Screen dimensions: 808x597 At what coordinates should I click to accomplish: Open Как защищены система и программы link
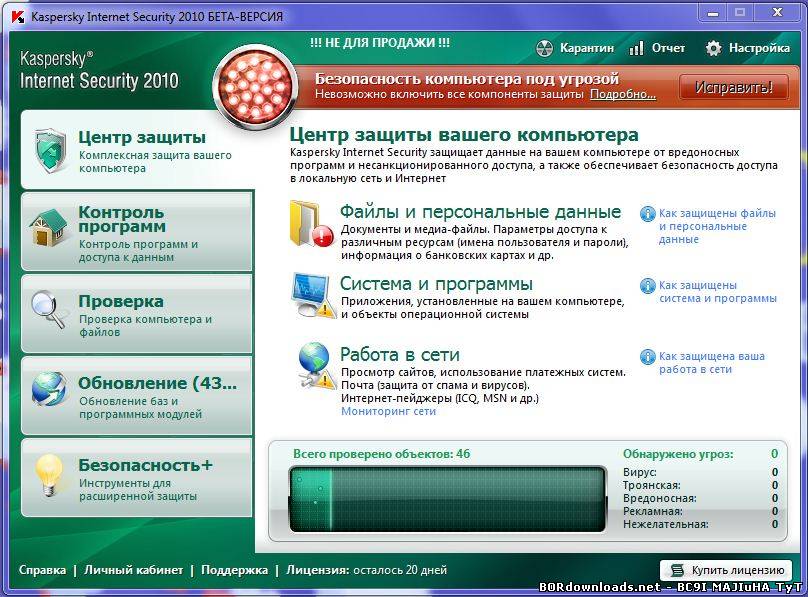click(718, 292)
